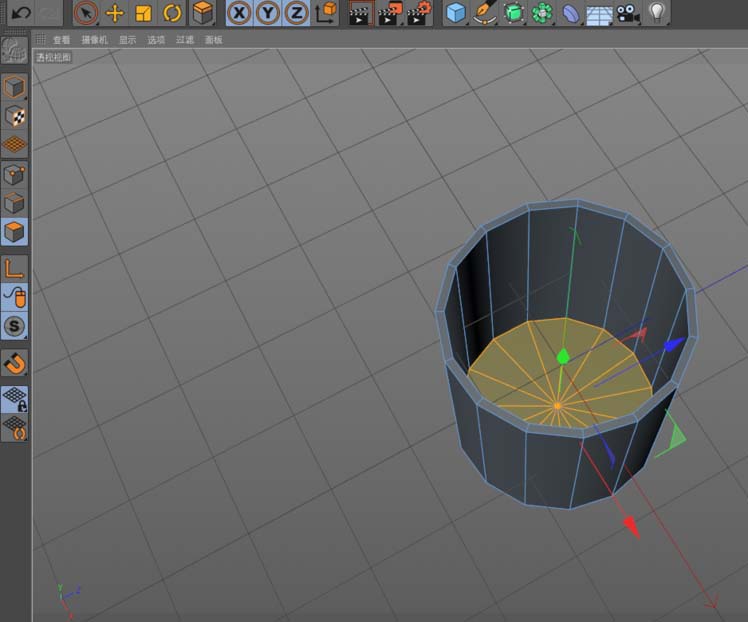This screenshot has width=748, height=622.
Task: Toggle X axis lock
Action: (238, 13)
